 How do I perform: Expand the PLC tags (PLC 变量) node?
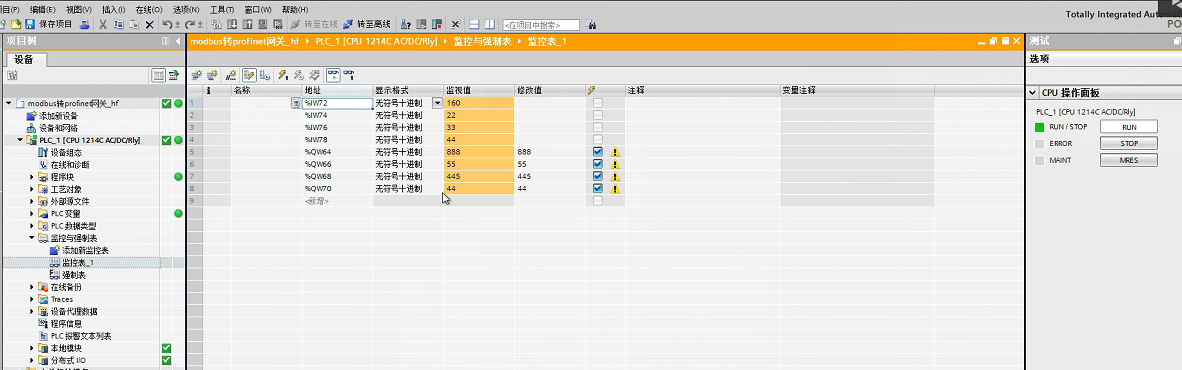click(32, 213)
